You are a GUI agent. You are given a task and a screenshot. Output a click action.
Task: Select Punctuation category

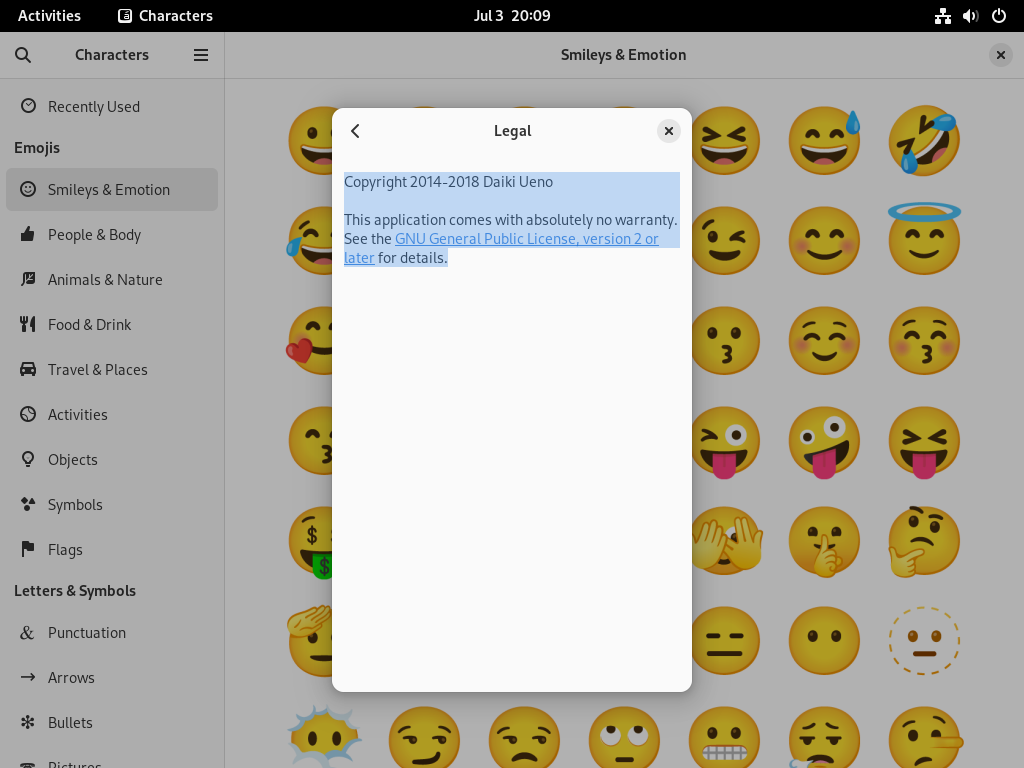(112, 633)
